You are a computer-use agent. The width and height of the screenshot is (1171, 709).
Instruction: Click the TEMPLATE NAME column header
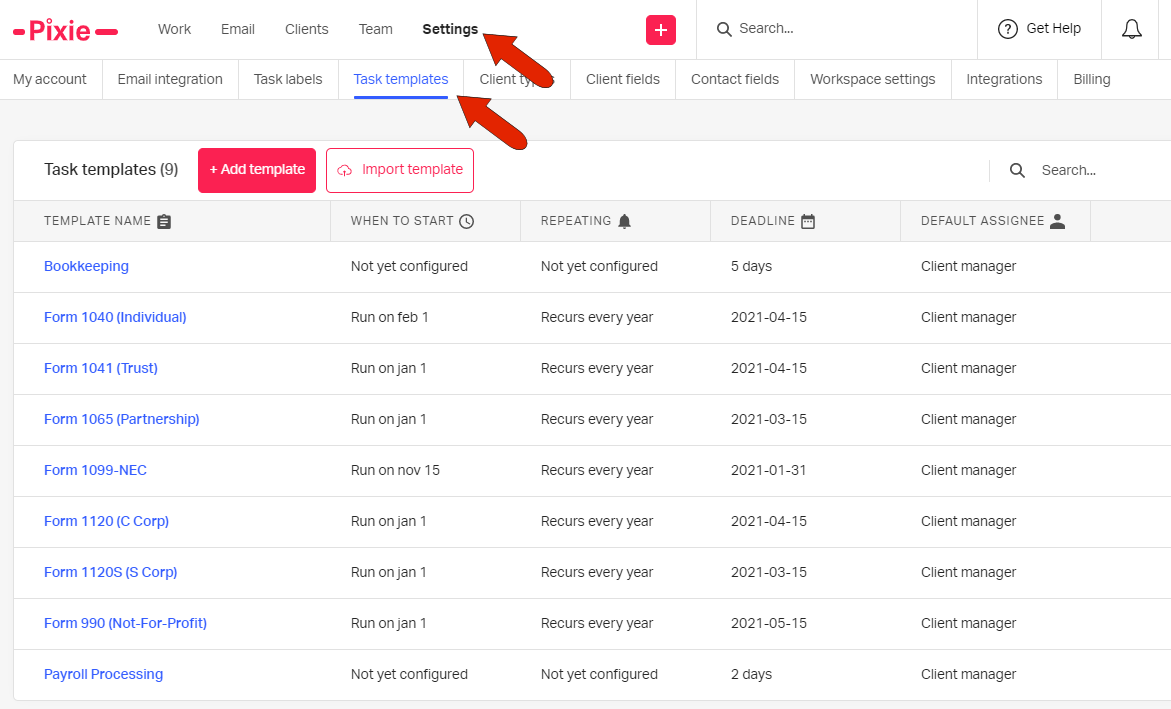(x=97, y=221)
